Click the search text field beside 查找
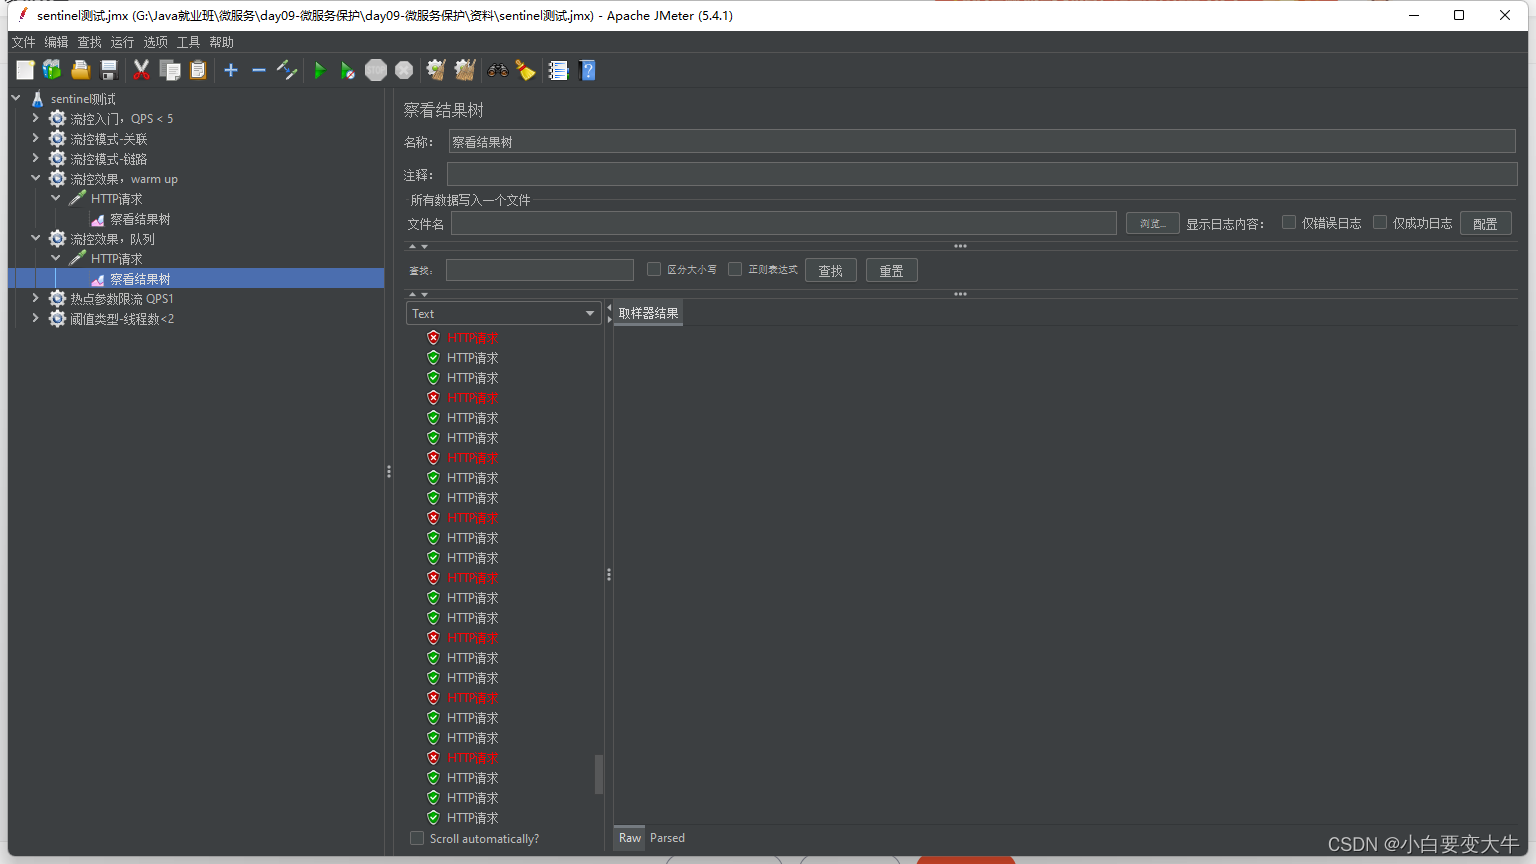The image size is (1536, 864). click(540, 270)
